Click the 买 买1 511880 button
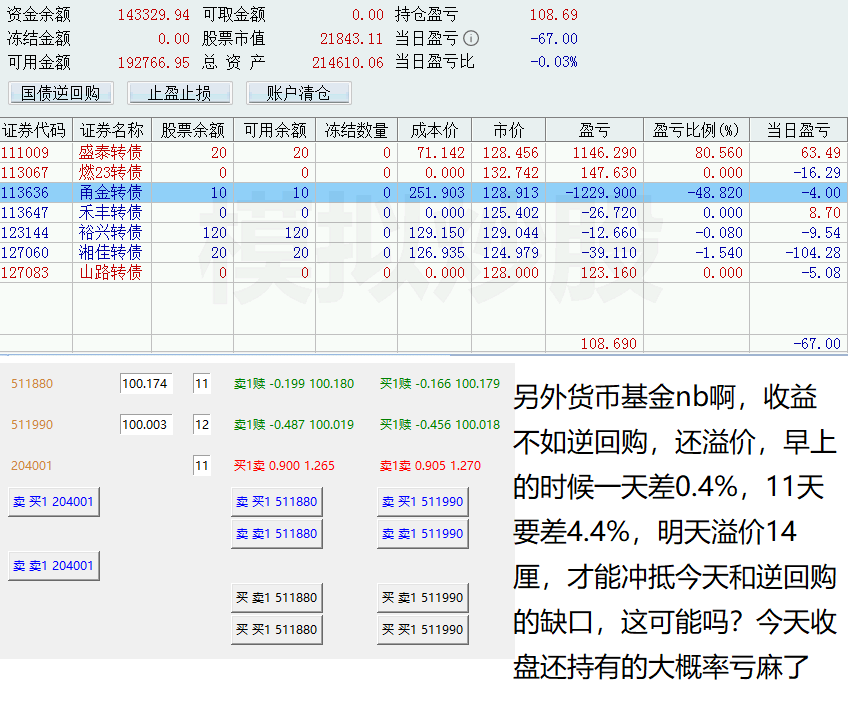The width and height of the screenshot is (848, 711). (x=276, y=630)
